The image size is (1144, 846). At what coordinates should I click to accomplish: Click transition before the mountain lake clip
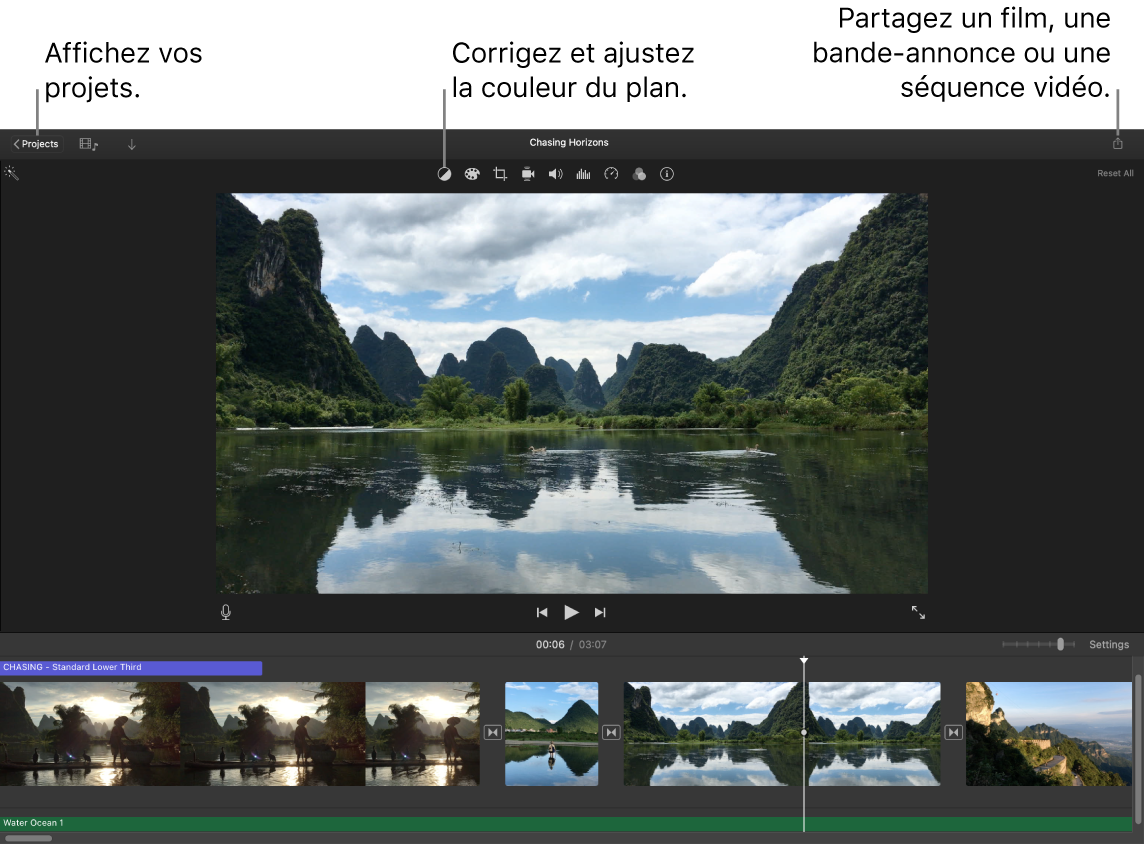(611, 732)
